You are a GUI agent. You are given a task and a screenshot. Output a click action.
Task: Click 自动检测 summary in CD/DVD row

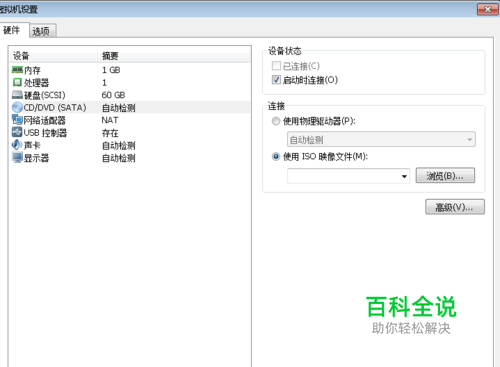click(119, 108)
